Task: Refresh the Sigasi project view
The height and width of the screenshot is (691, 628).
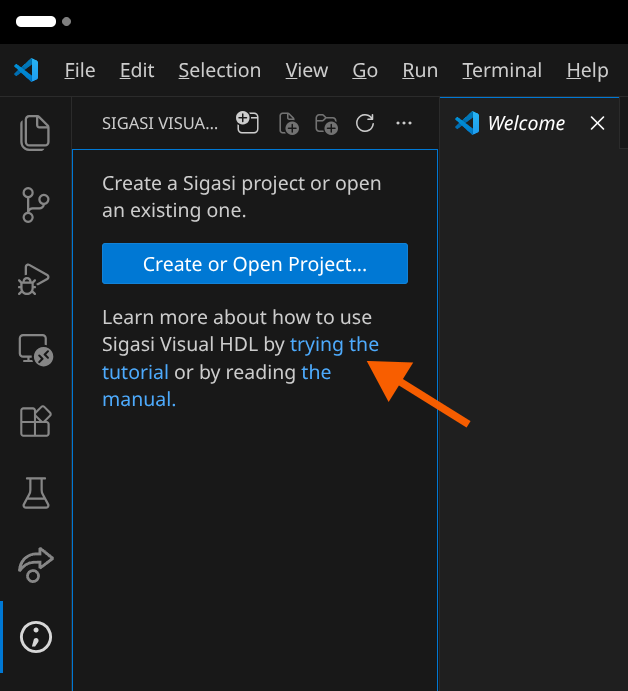Action: [365, 123]
